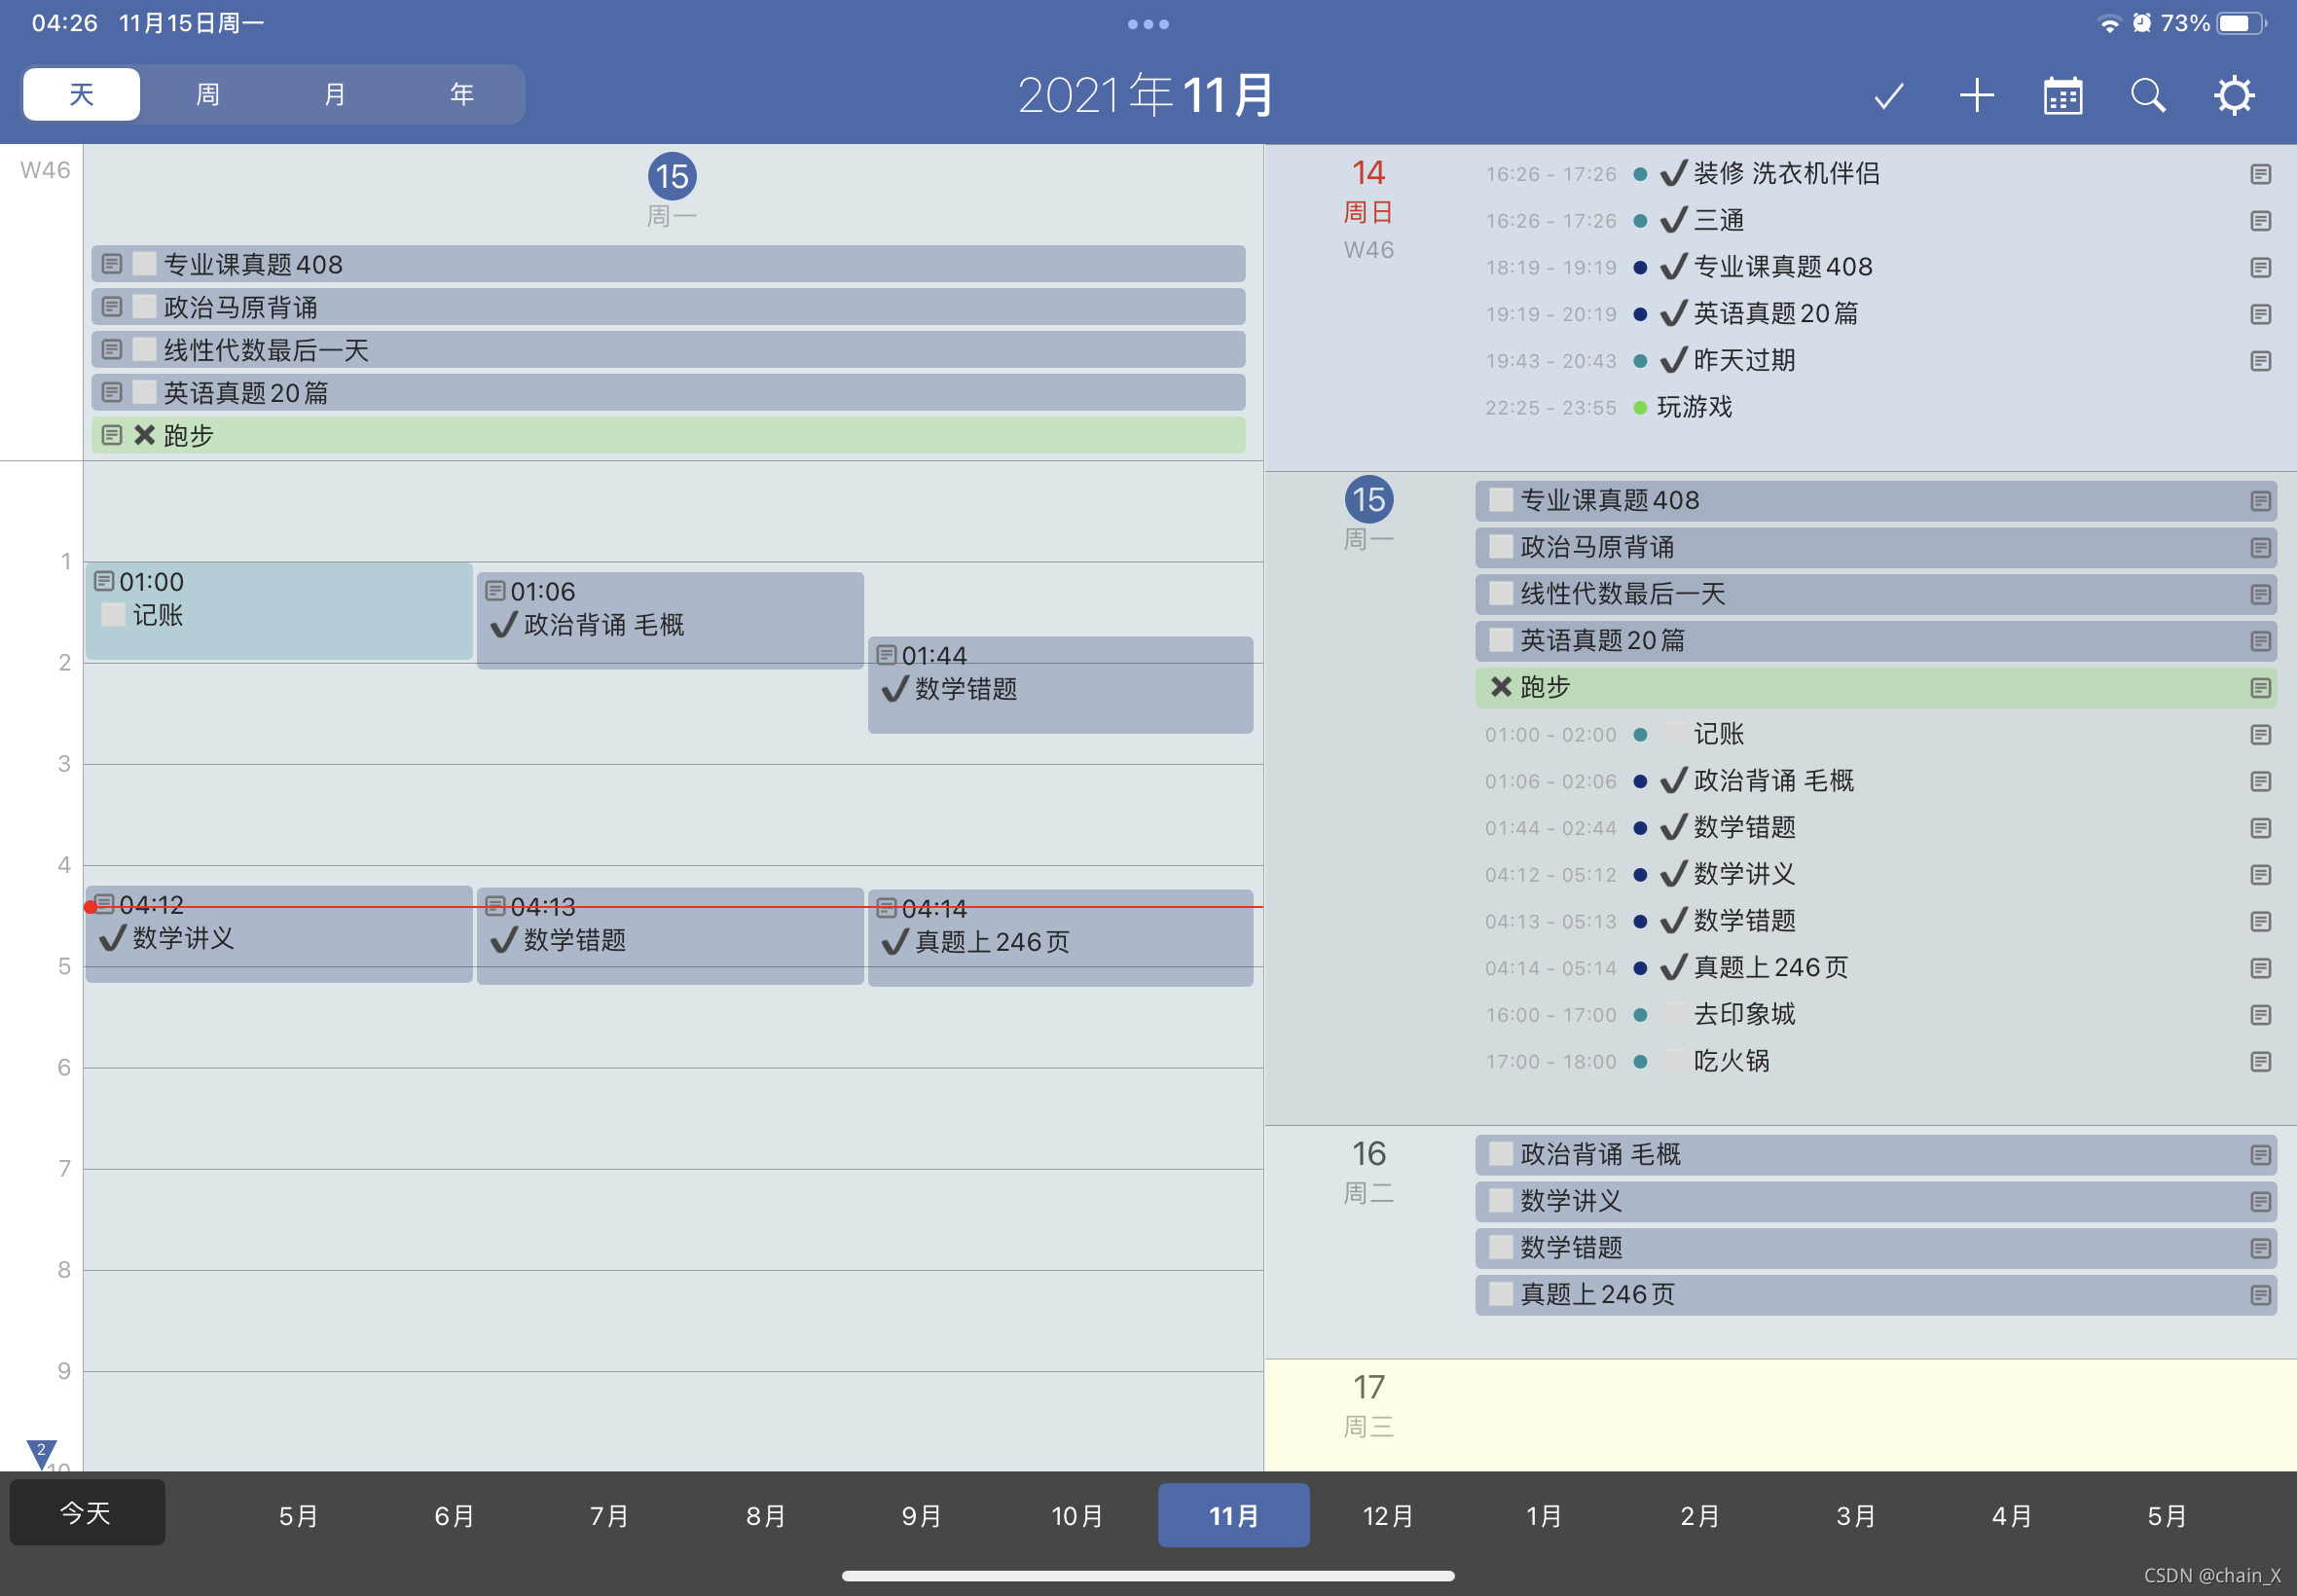This screenshot has width=2297, height=1596.
Task: Tick 数学讲义 checkbox under the 16th
Action: point(1500,1201)
